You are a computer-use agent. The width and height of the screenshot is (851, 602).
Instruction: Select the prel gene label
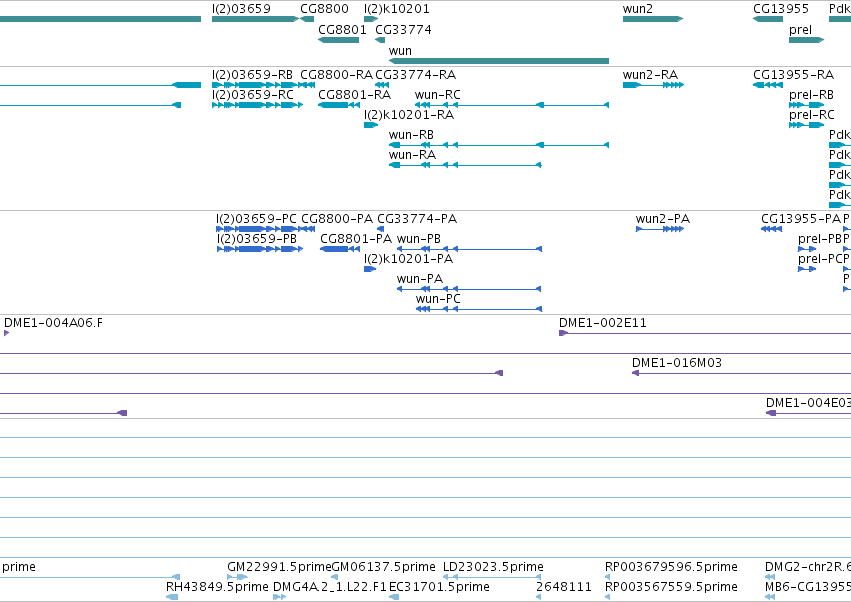(801, 29)
